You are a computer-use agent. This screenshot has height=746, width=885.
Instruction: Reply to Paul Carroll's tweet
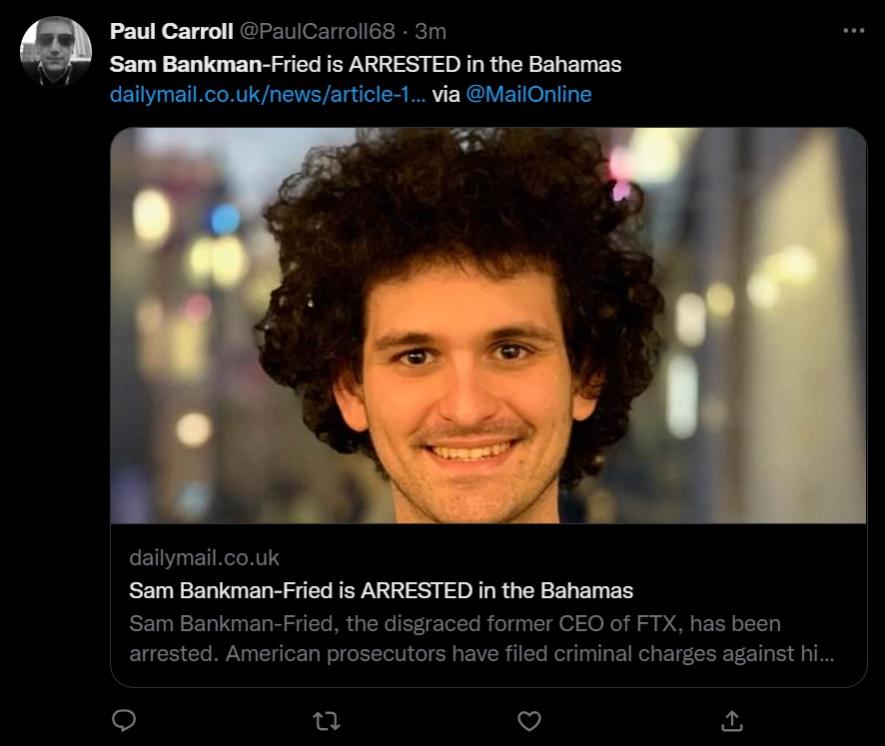[x=124, y=721]
